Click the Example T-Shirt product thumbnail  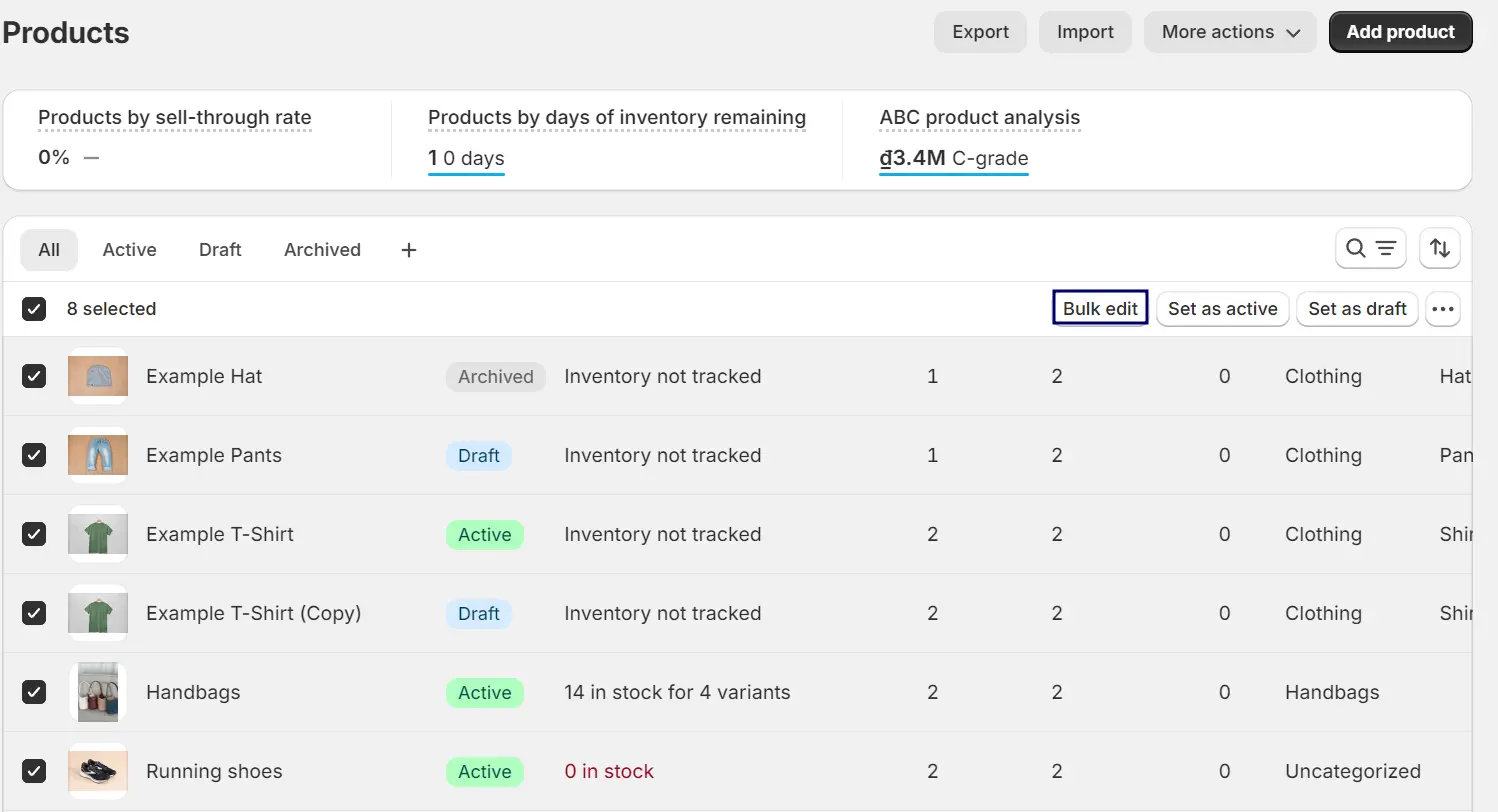[x=98, y=534]
